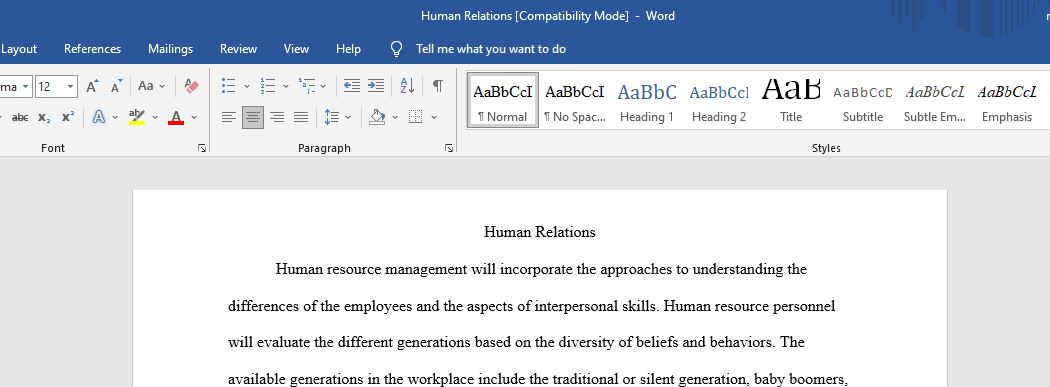1050x387 pixels.
Task: Toggle center alignment
Action: (x=252, y=117)
